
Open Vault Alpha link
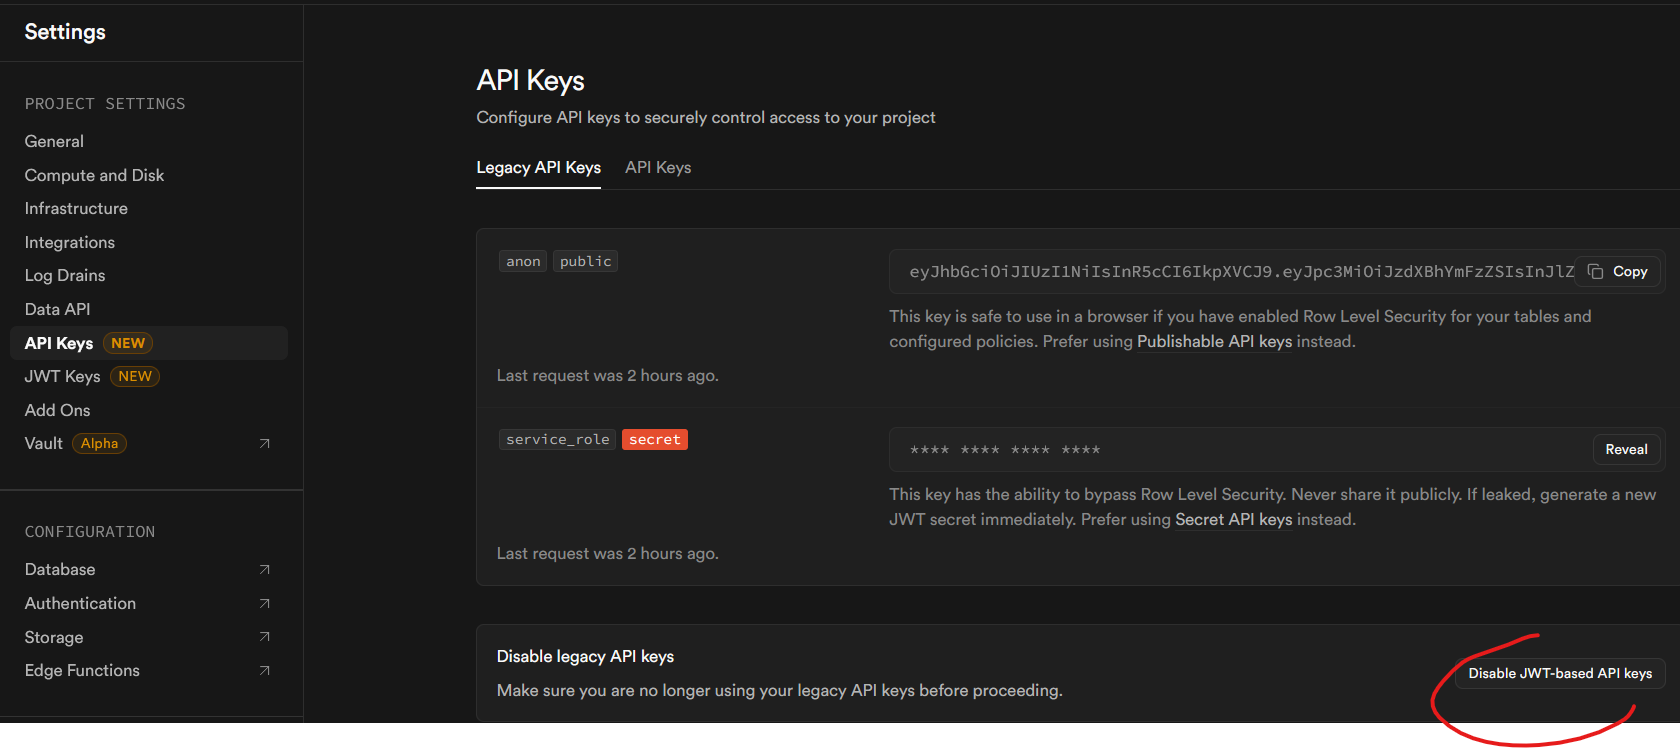point(44,443)
